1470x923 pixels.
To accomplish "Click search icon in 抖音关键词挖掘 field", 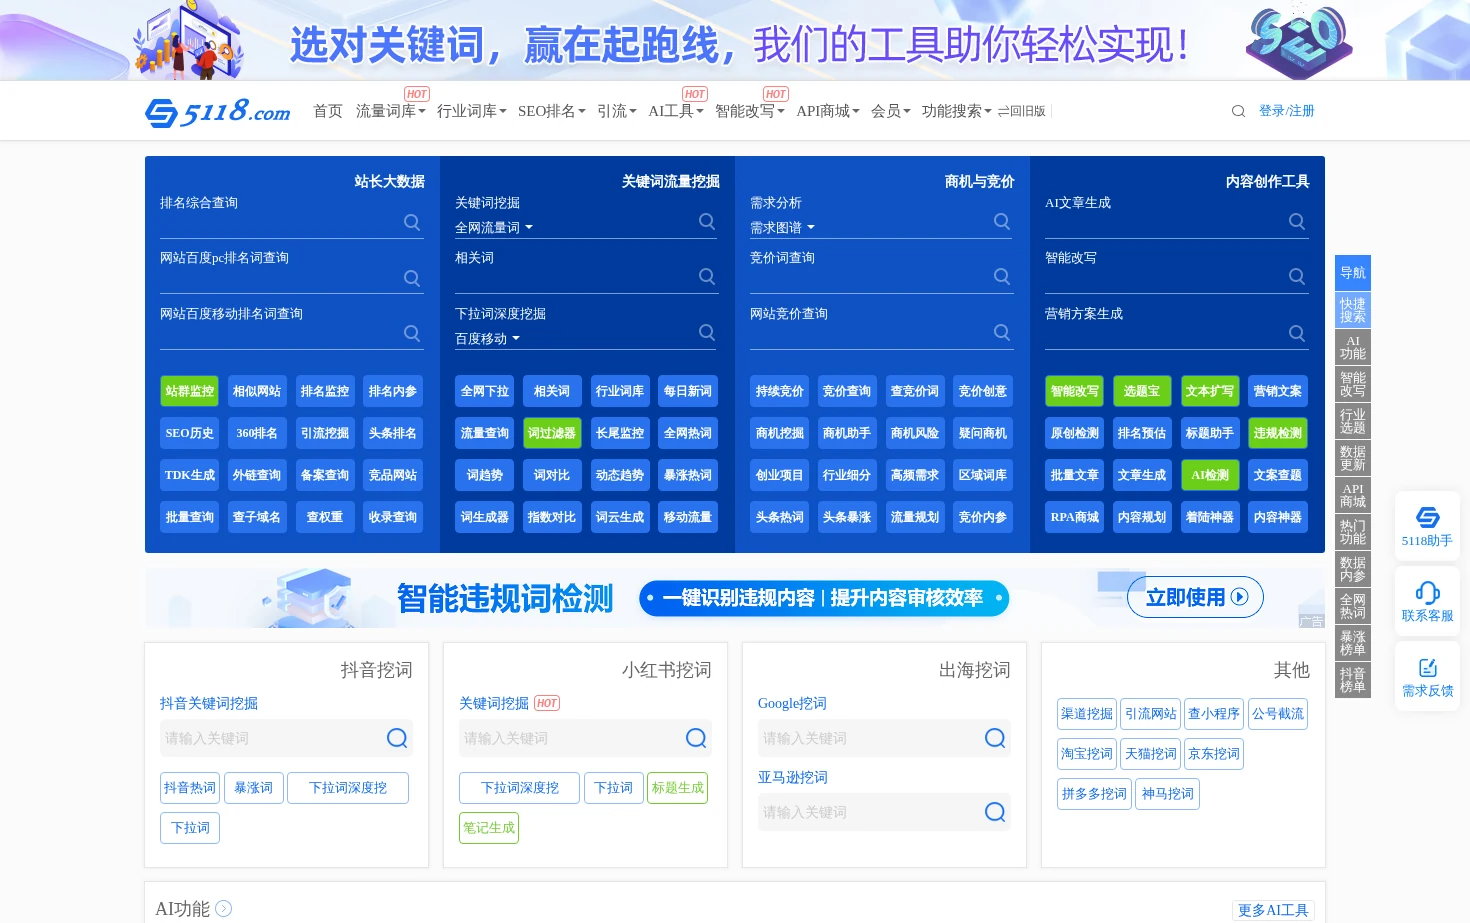I will coord(397,738).
